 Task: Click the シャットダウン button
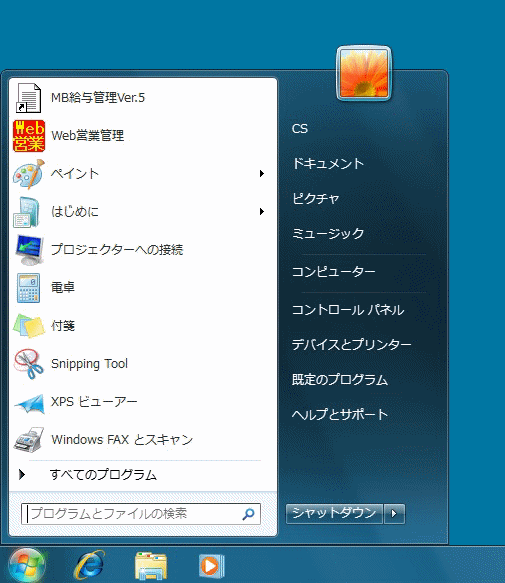pos(334,514)
